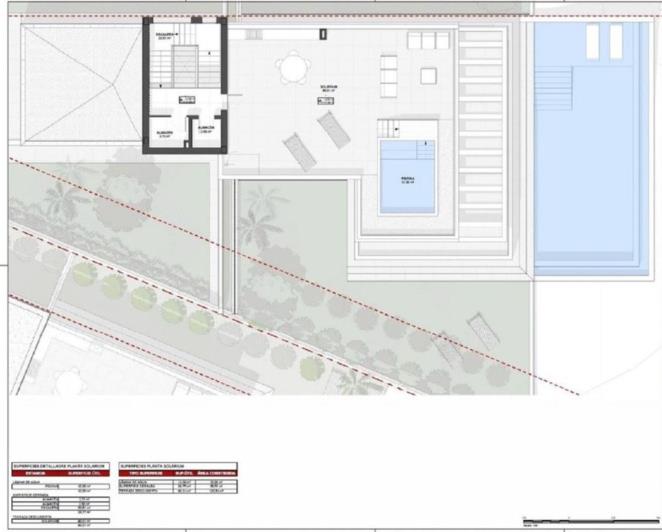
Task: Click the SOLARIUM row in detail table
Action: click(61, 521)
